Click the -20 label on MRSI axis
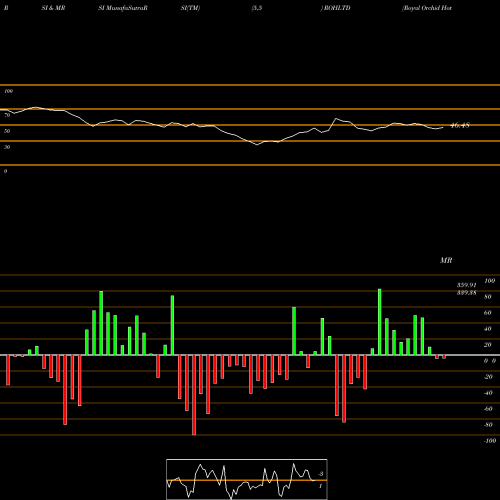This screenshot has width=500, height=500. click(488, 377)
